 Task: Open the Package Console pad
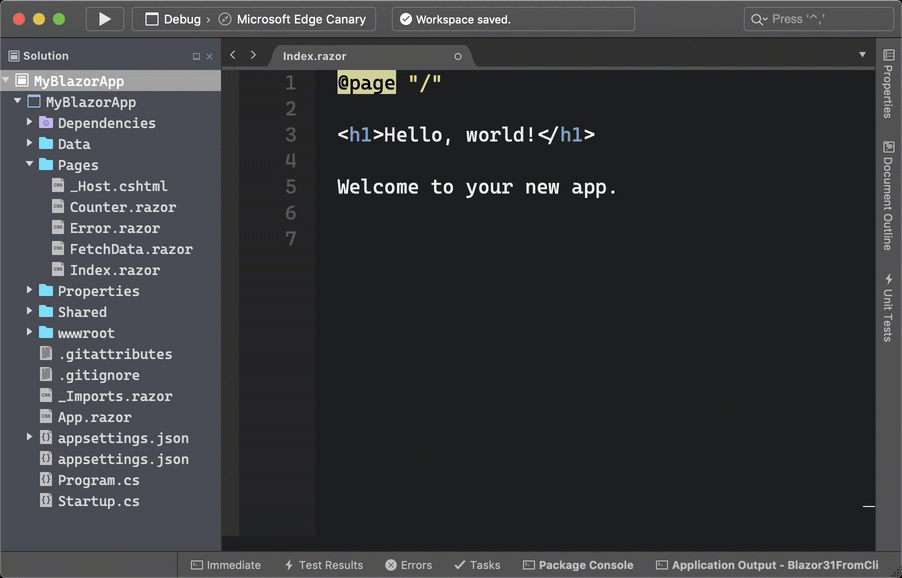pos(578,565)
